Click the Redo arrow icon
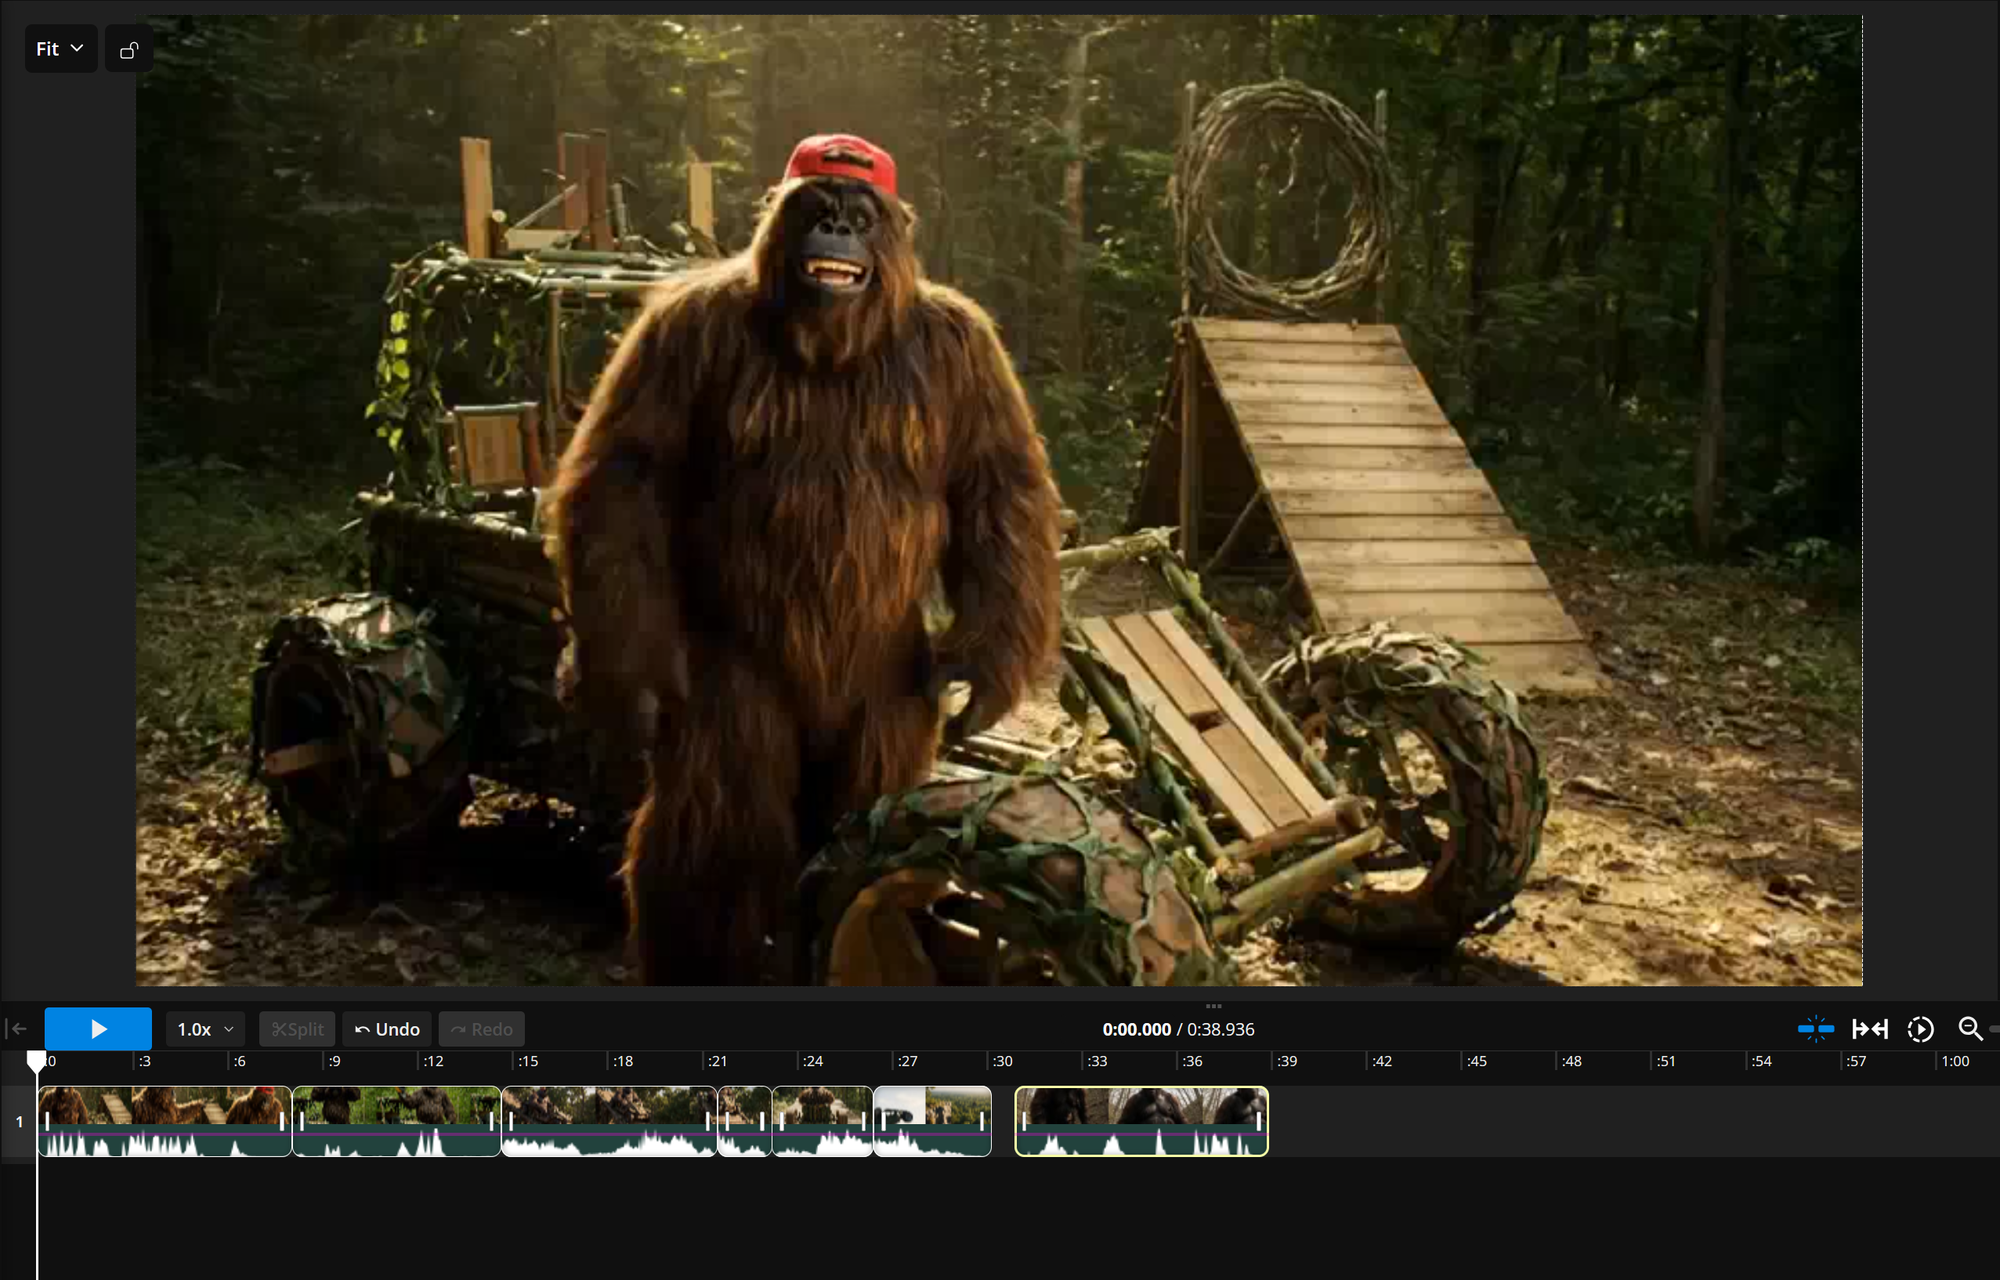The width and height of the screenshot is (2000, 1280). pos(459,1028)
